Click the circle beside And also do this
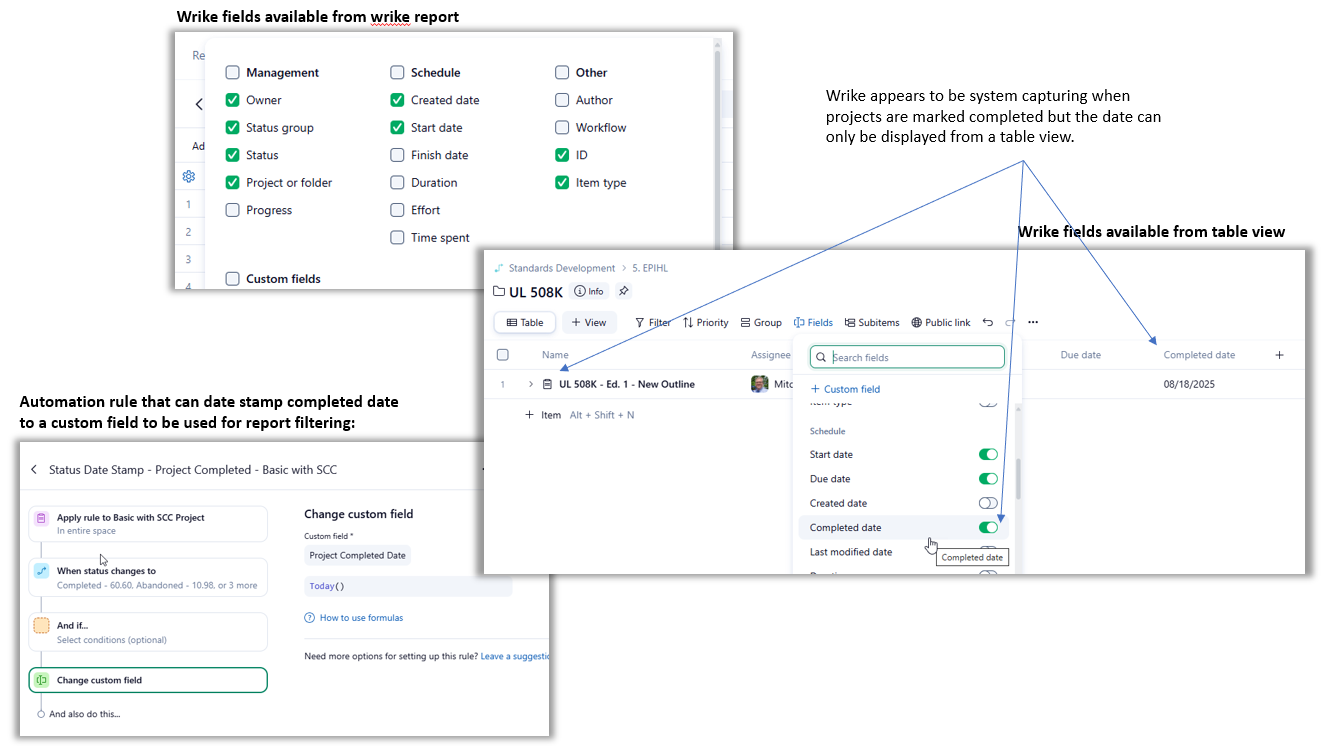Viewport: 1328px width, 753px height. [x=41, y=714]
